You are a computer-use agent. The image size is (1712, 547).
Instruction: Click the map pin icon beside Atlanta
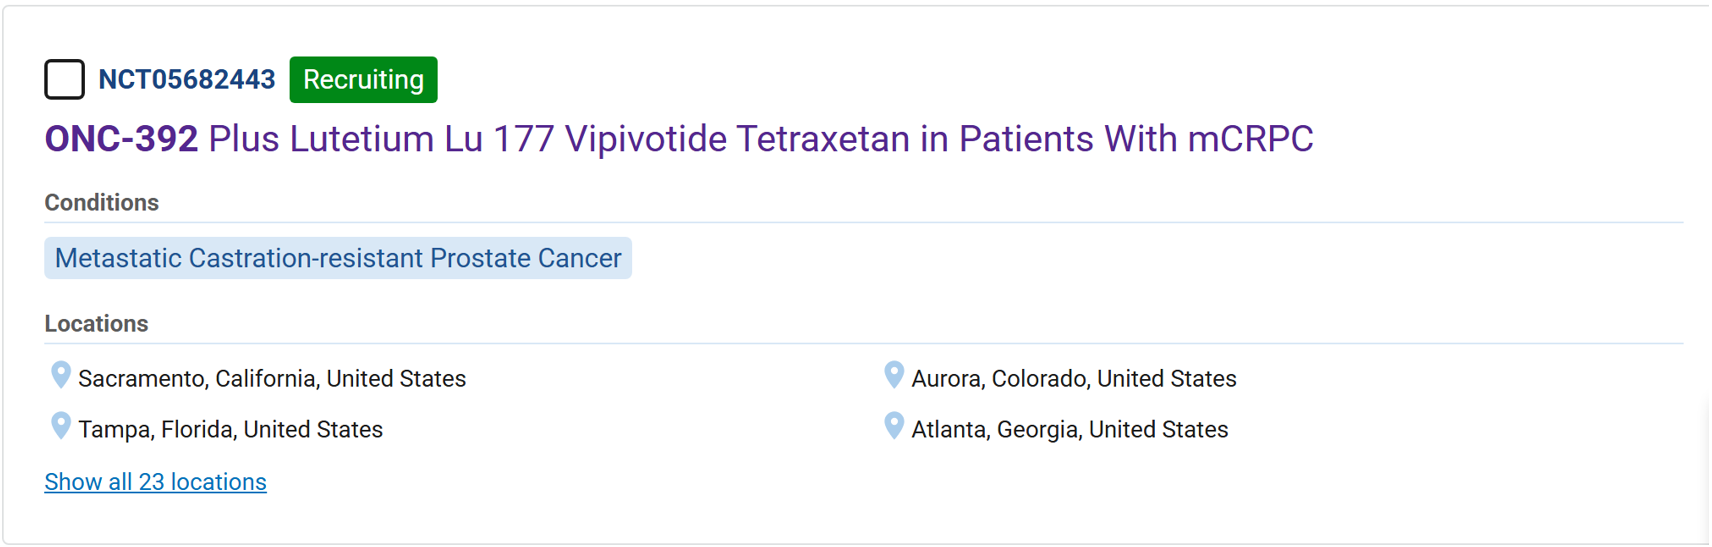pyautogui.click(x=894, y=426)
